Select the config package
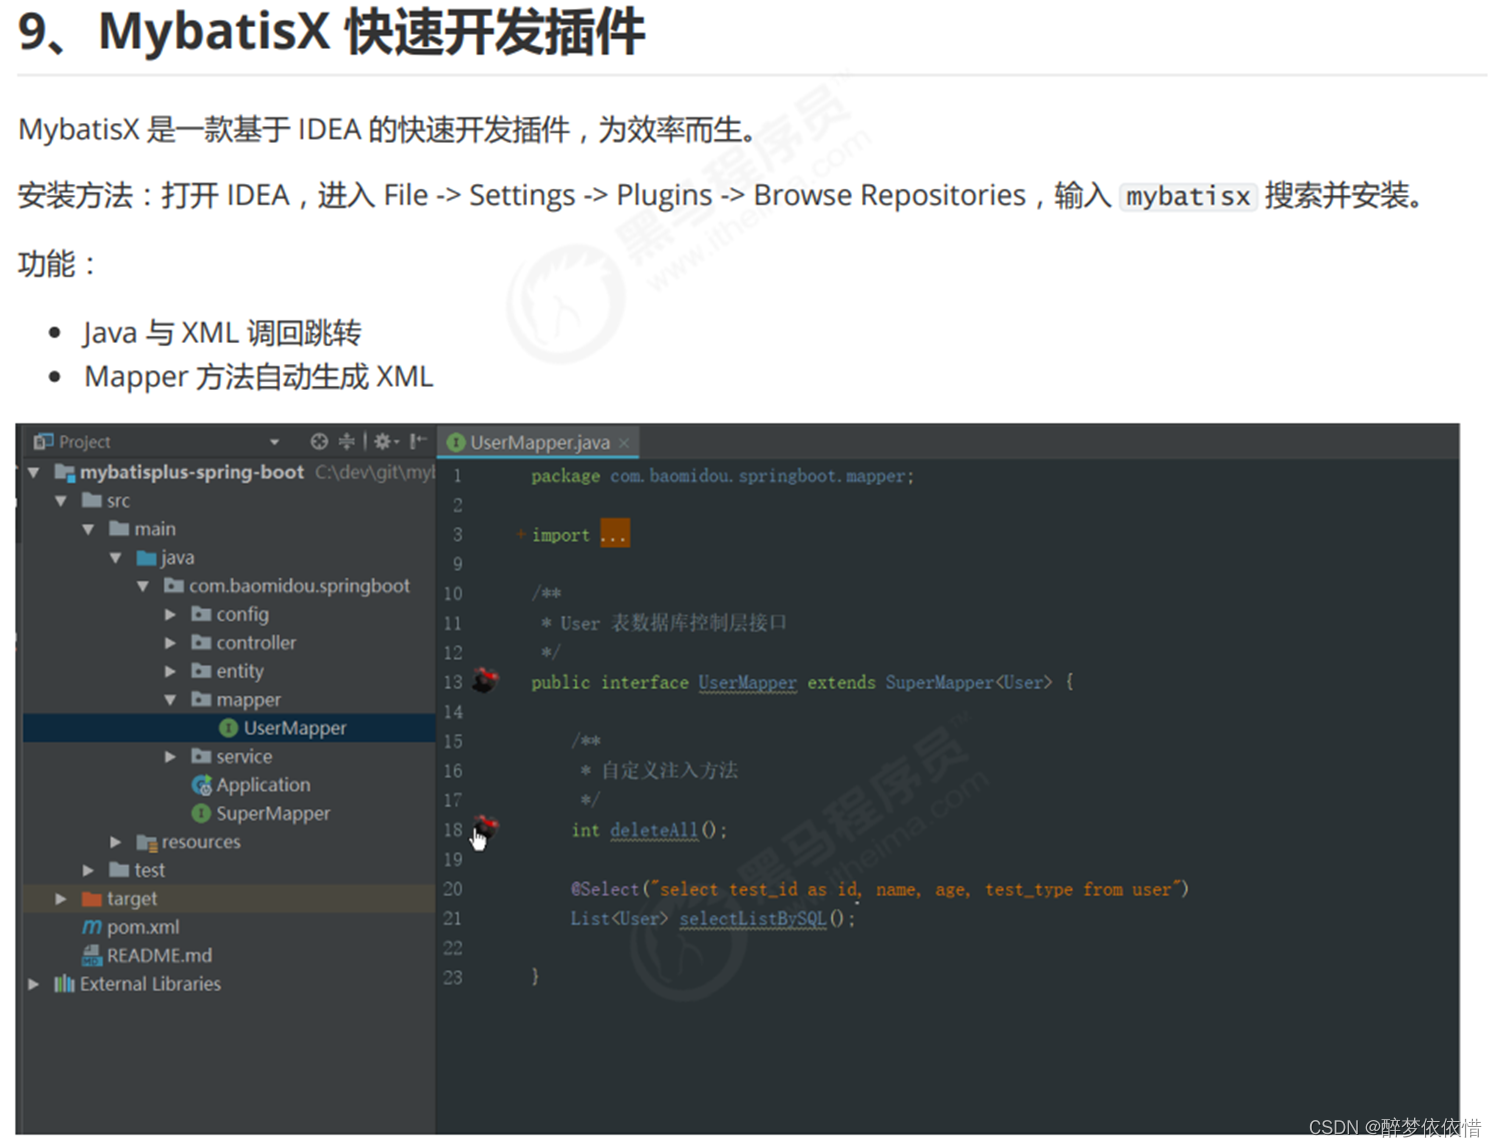The image size is (1497, 1147). 242,614
